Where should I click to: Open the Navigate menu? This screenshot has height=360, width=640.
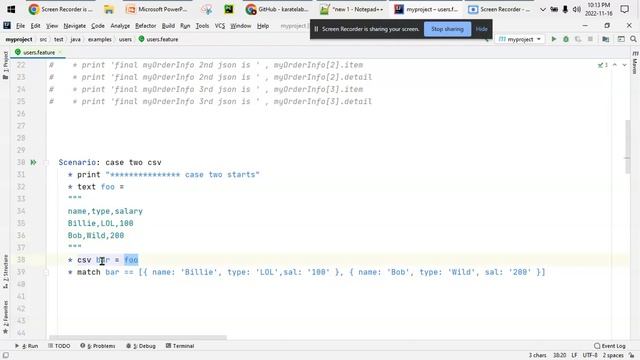[75, 26]
